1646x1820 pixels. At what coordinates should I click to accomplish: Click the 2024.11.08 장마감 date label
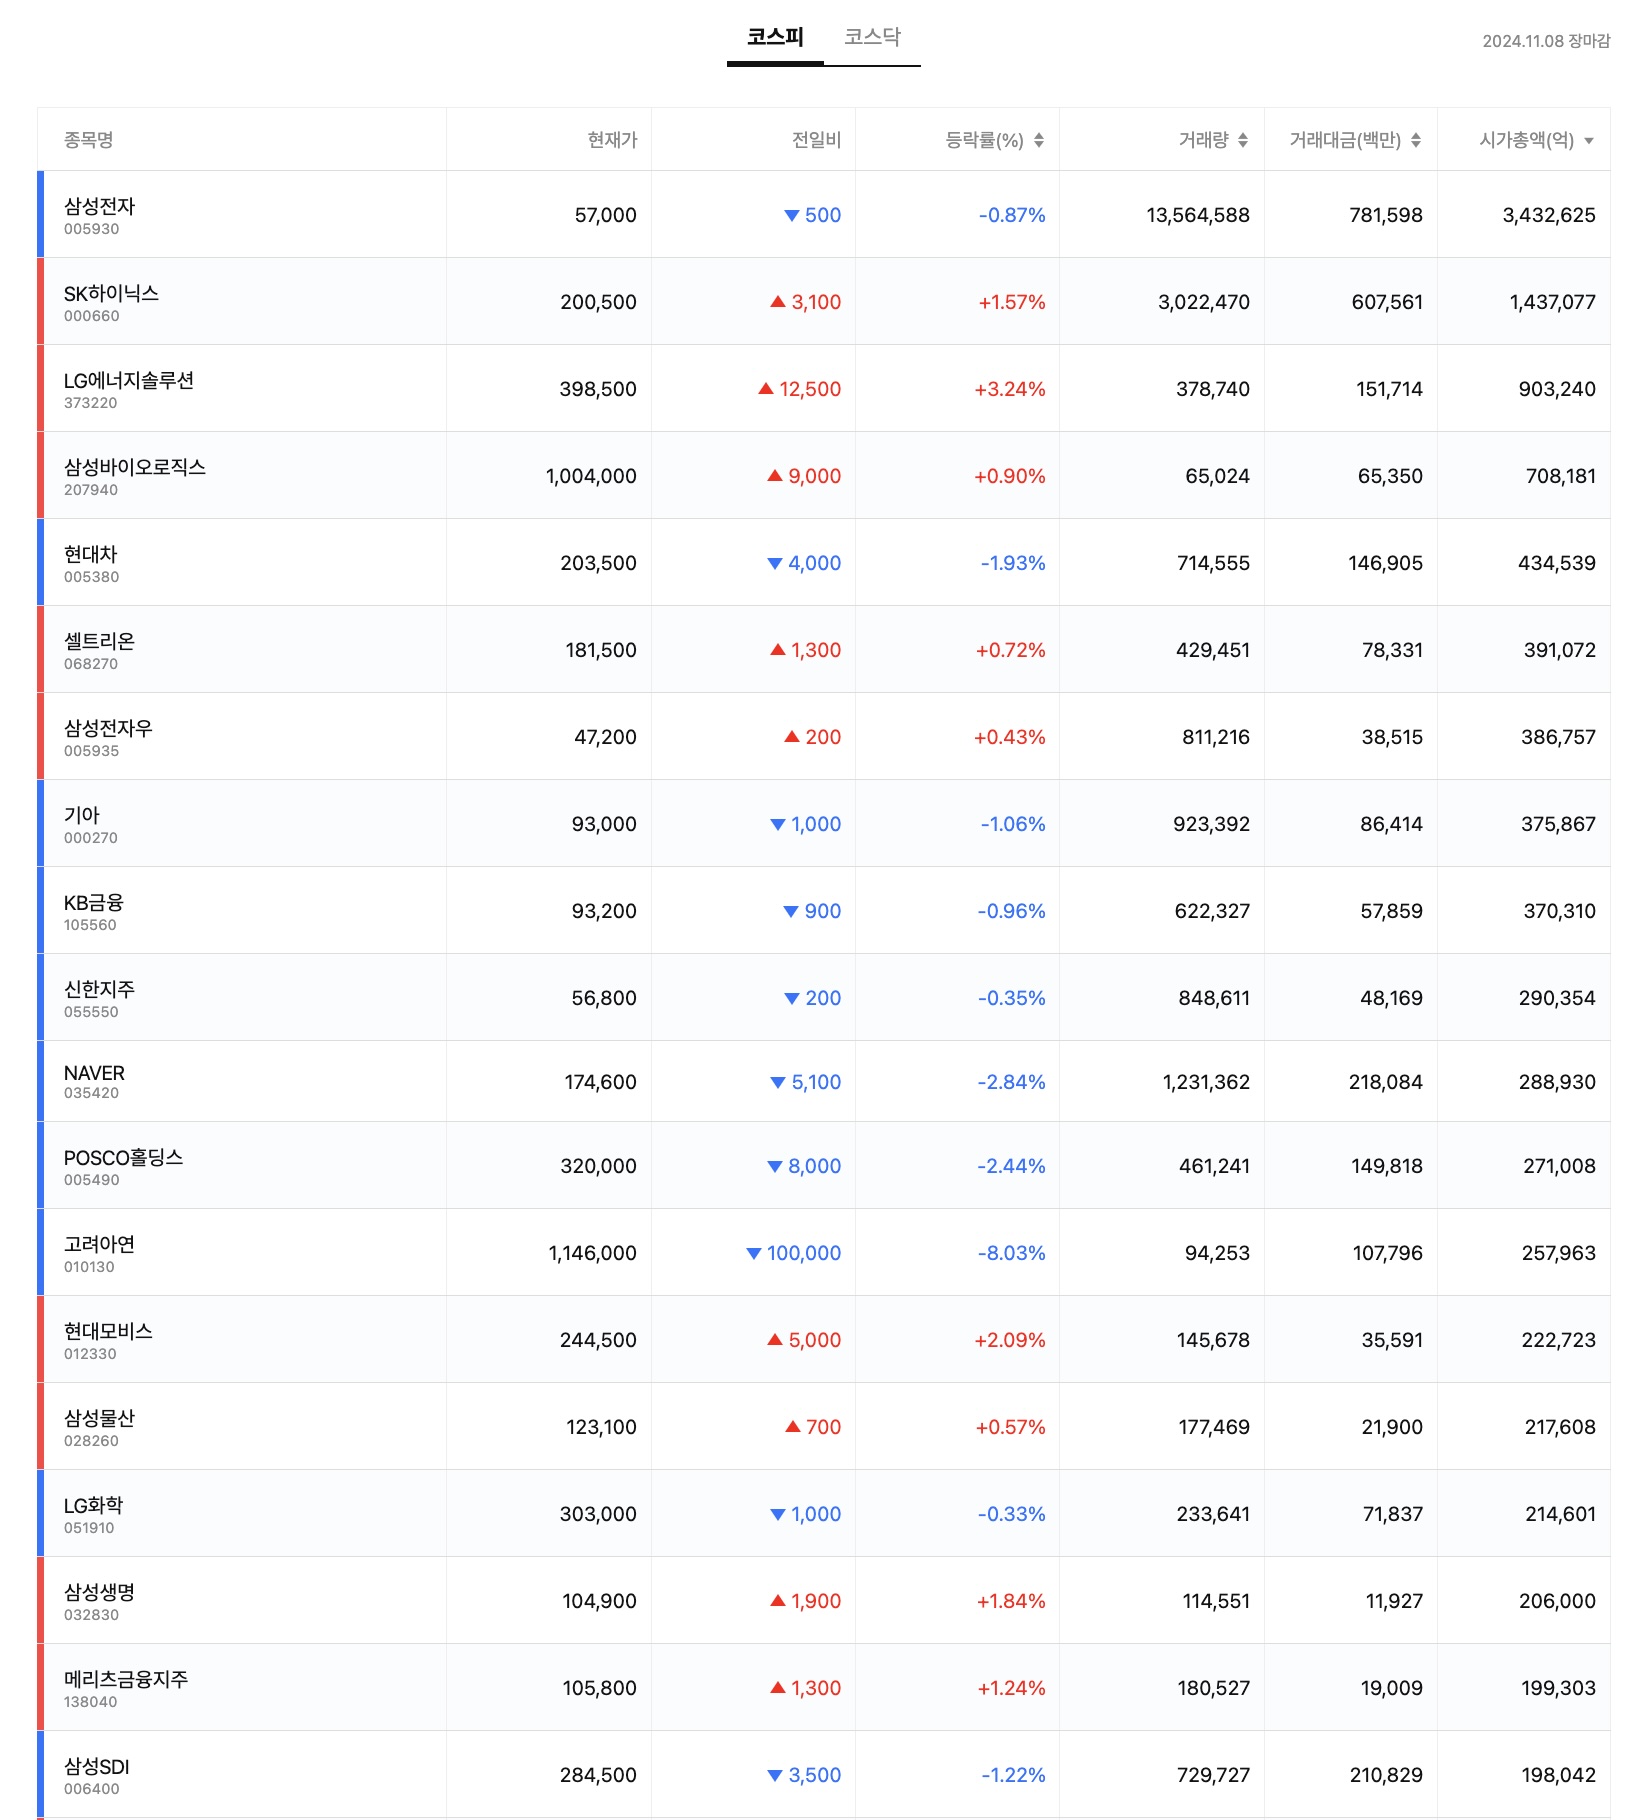coord(1546,41)
